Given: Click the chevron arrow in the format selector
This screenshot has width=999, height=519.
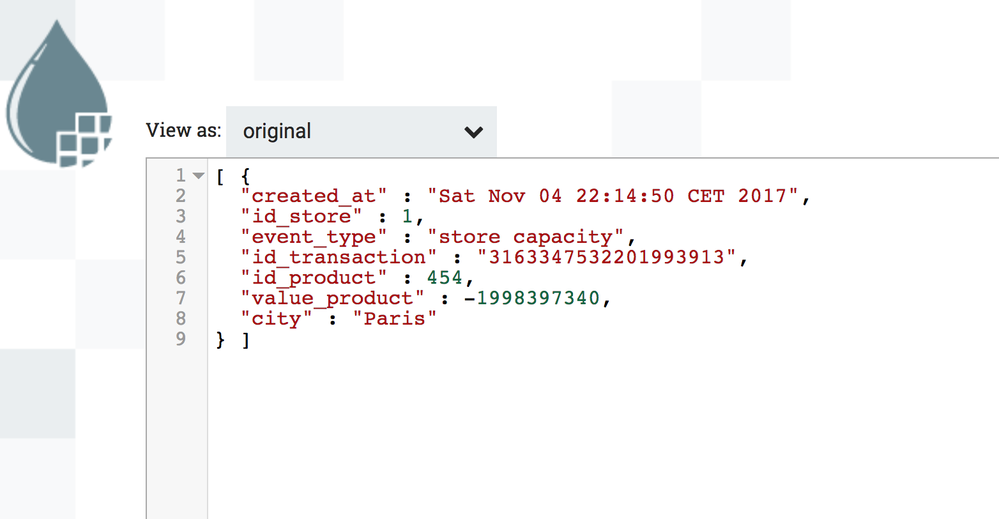Looking at the screenshot, I should (x=474, y=132).
